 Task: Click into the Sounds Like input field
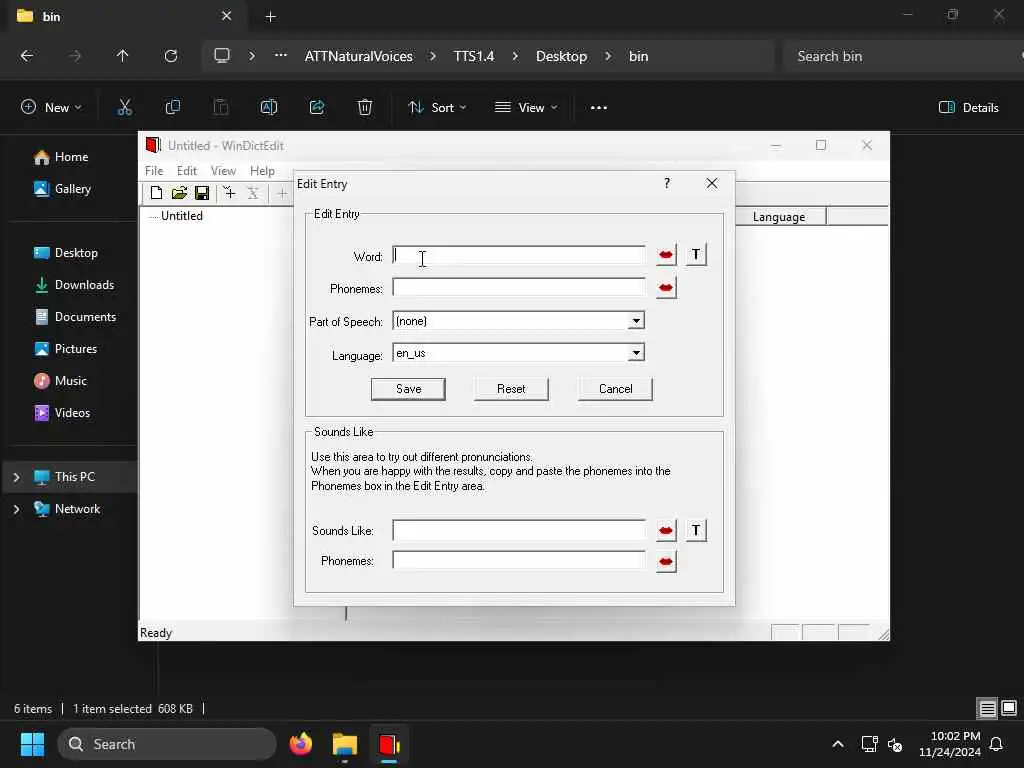tap(519, 530)
